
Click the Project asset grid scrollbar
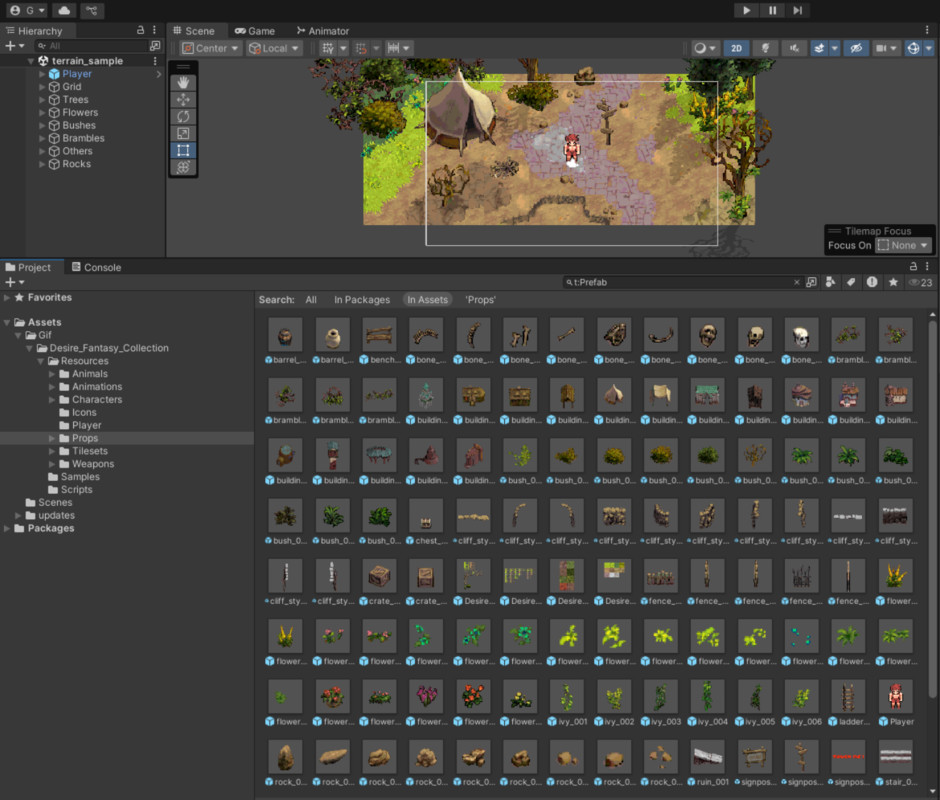(x=932, y=510)
